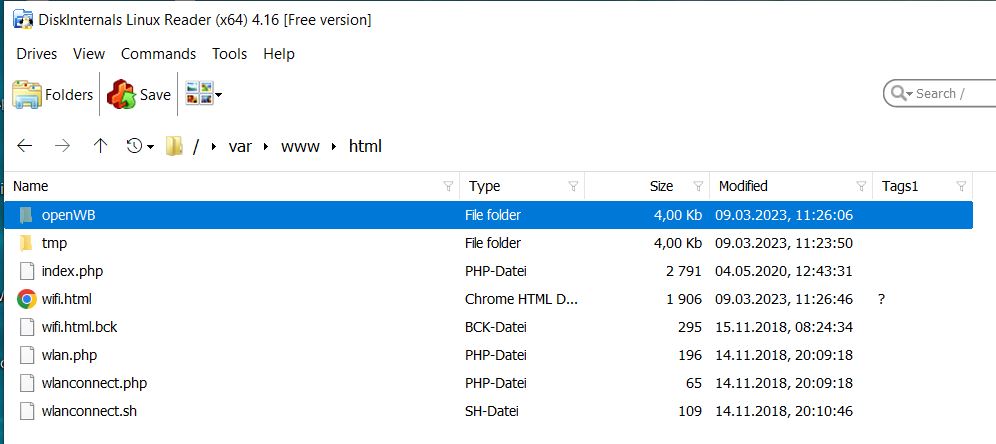Select the root slash in the breadcrumb
Viewport: 996px width, 444px height.
(x=196, y=147)
